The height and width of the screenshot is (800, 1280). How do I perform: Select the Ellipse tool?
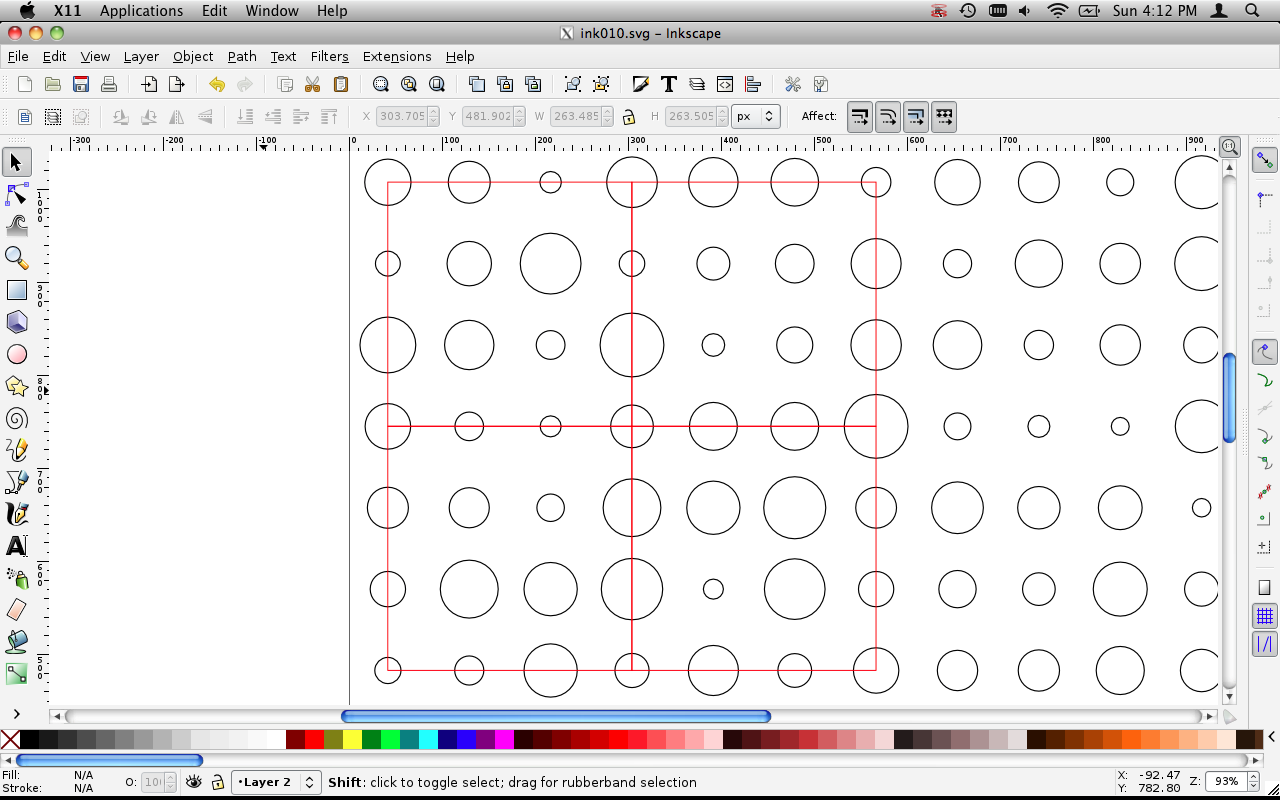click(x=17, y=354)
